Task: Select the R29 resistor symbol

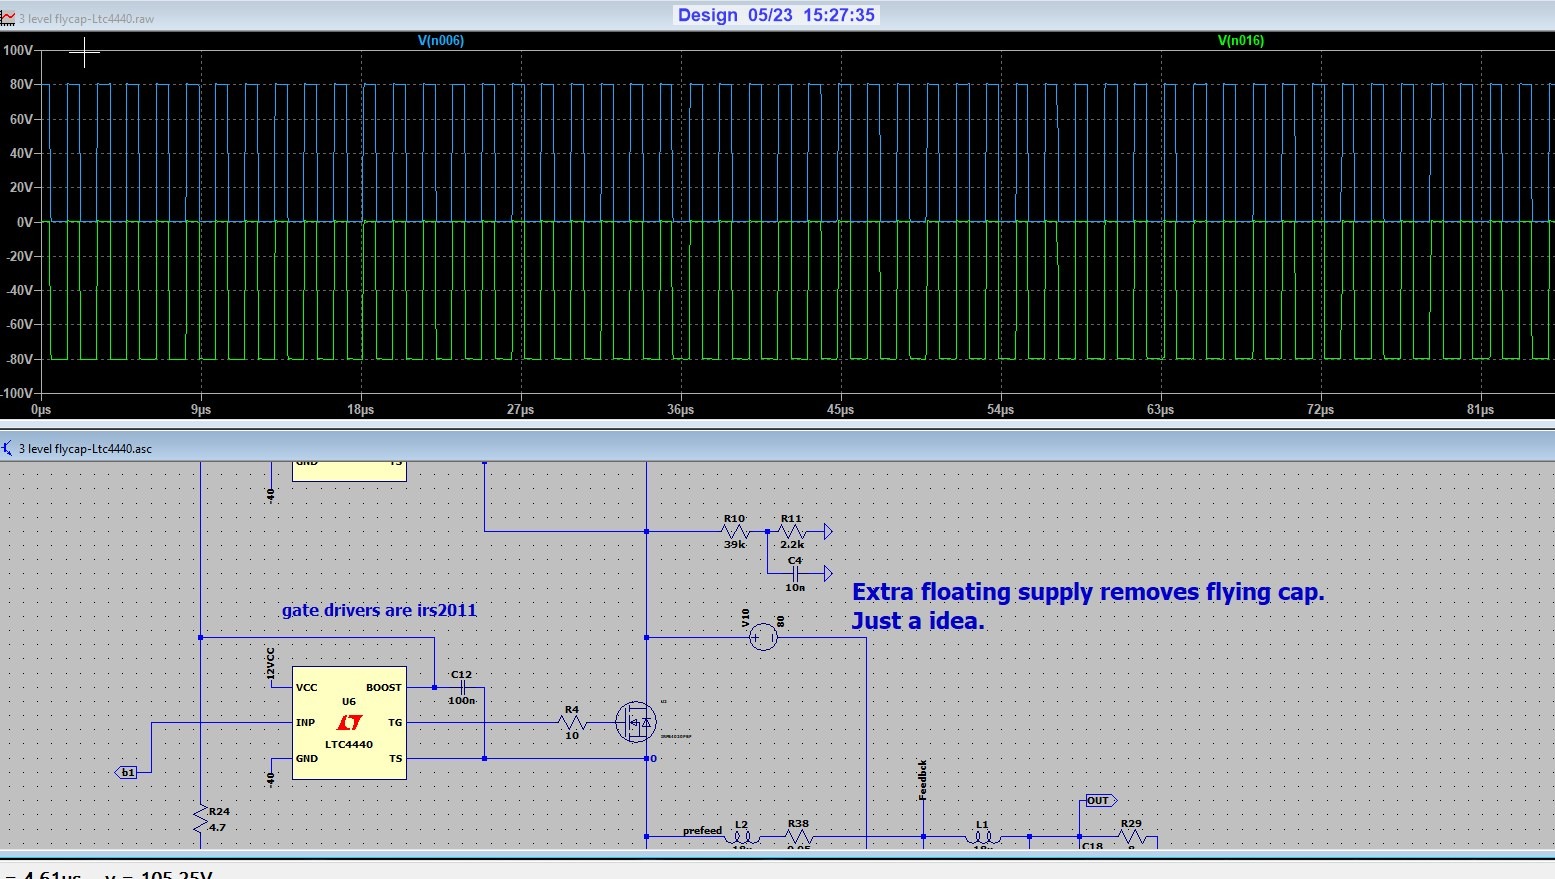Action: 1131,836
